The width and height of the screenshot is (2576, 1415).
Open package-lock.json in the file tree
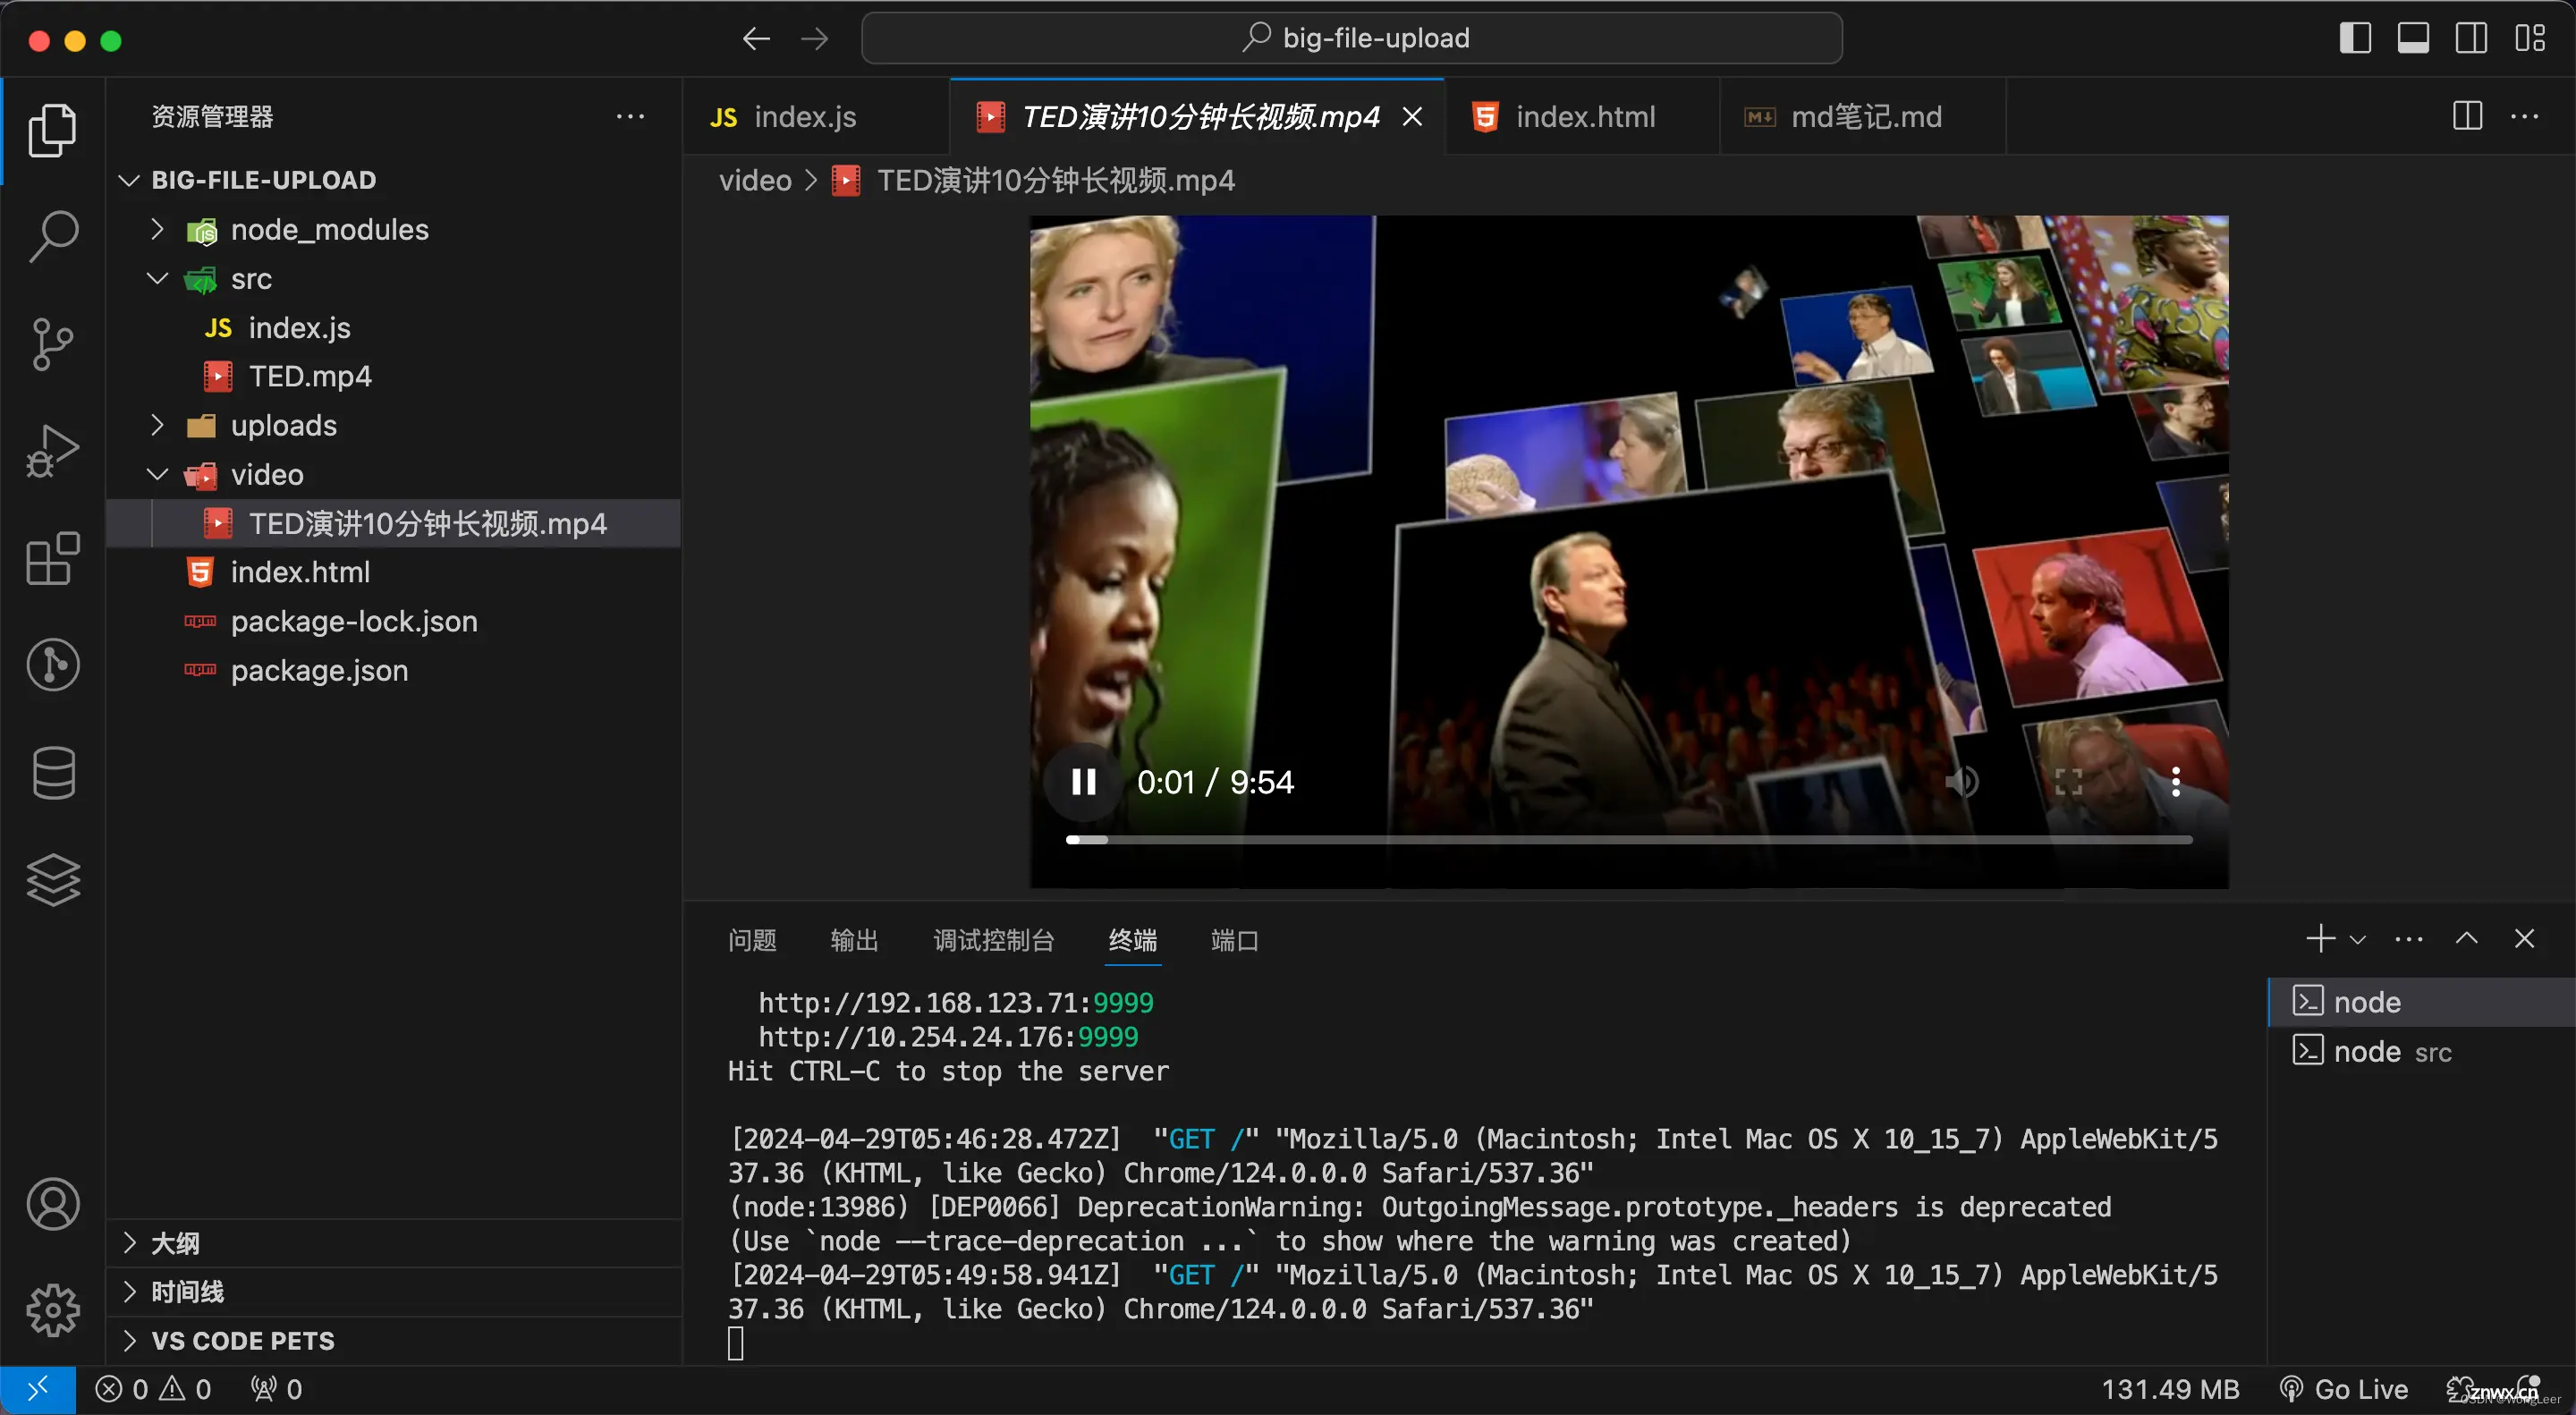[x=394, y=621]
